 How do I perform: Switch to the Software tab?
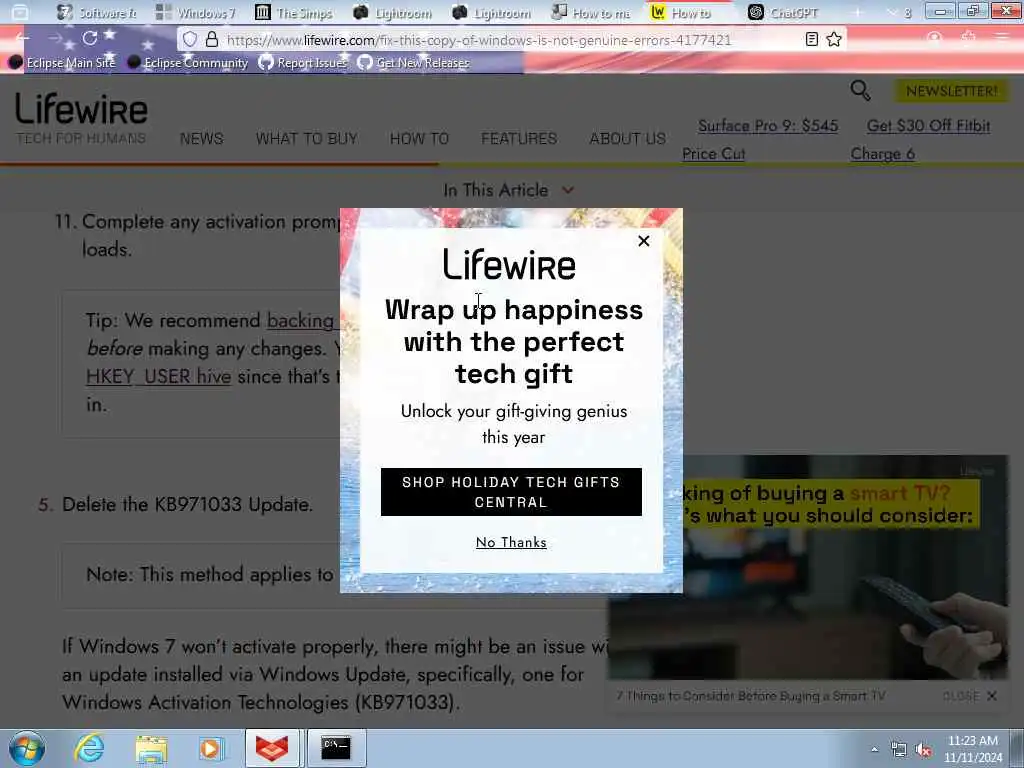(x=97, y=12)
